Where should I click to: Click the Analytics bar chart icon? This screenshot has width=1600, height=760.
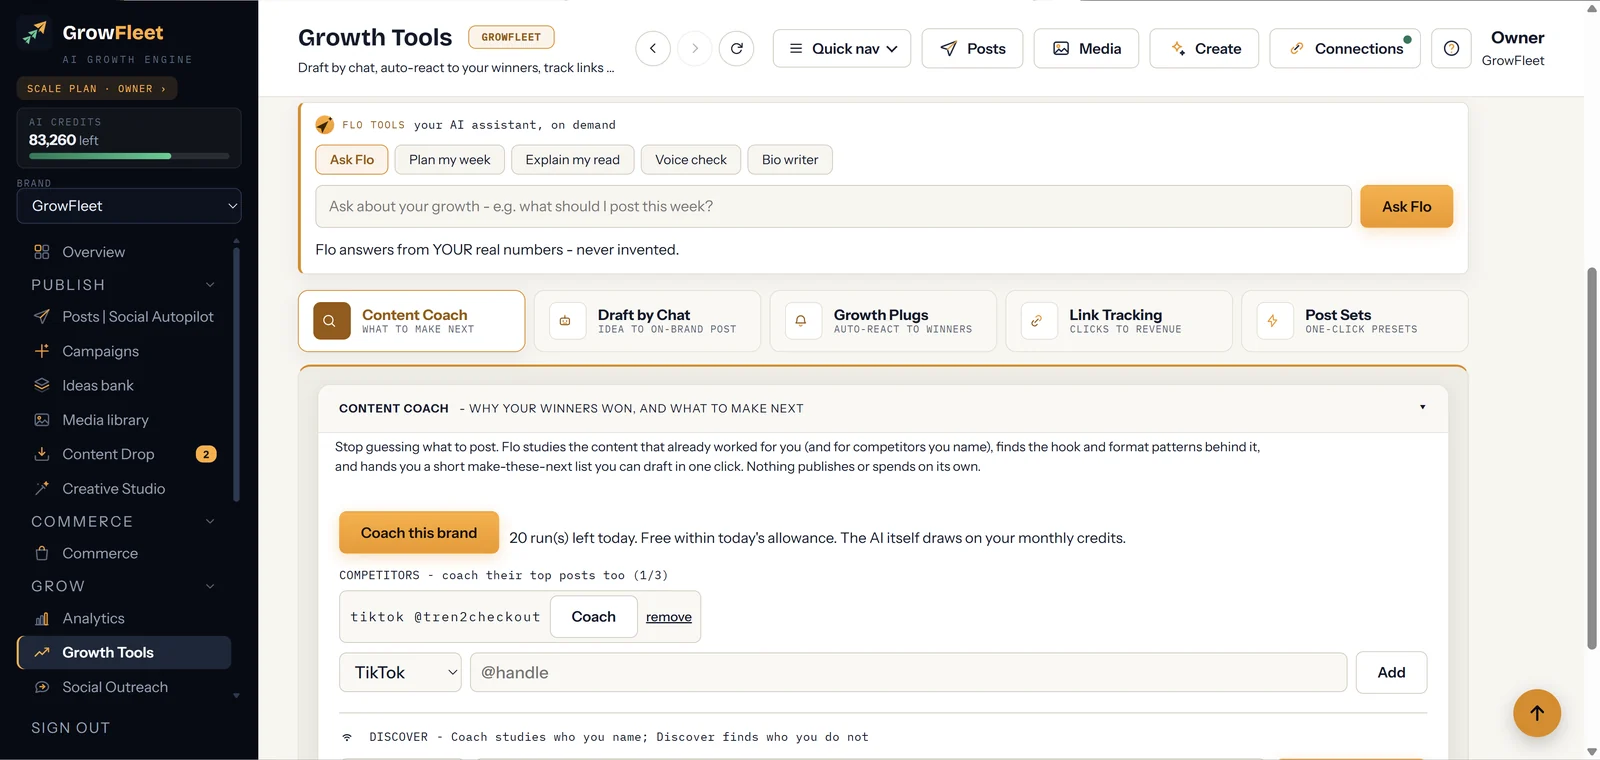point(42,619)
